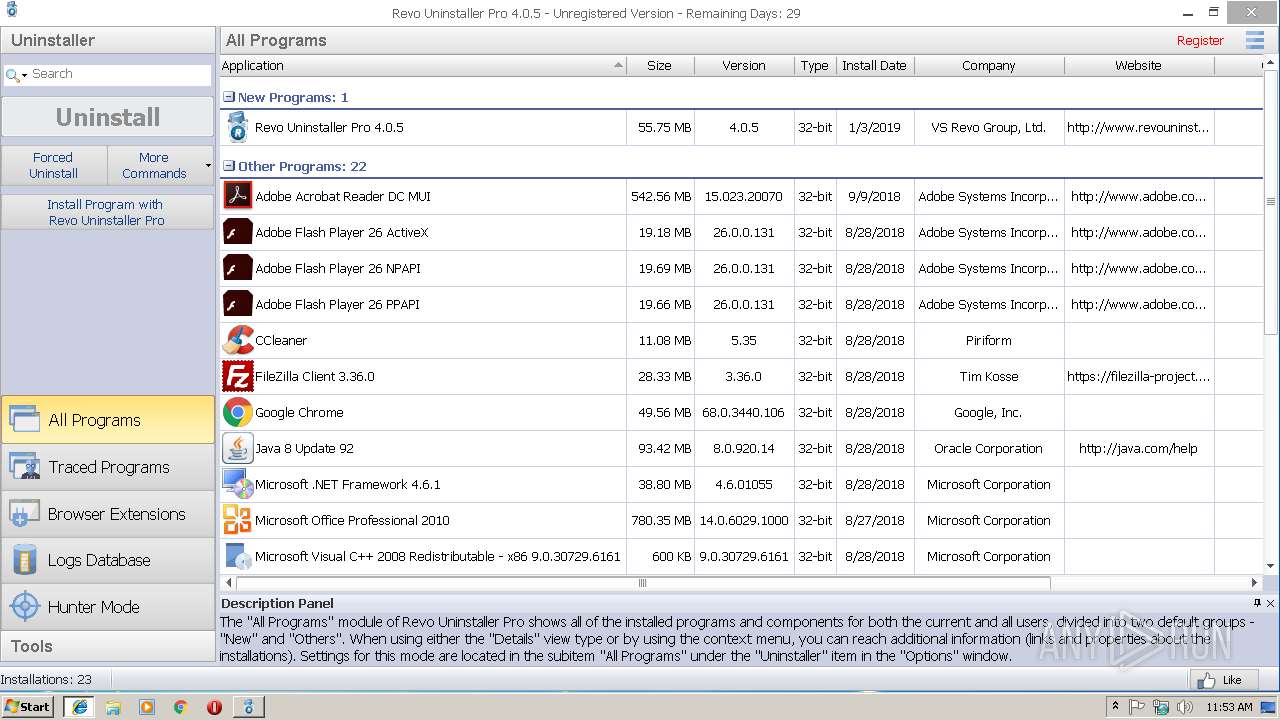Sort by Website column header
Screen dimensions: 1280x720
click(1139, 65)
